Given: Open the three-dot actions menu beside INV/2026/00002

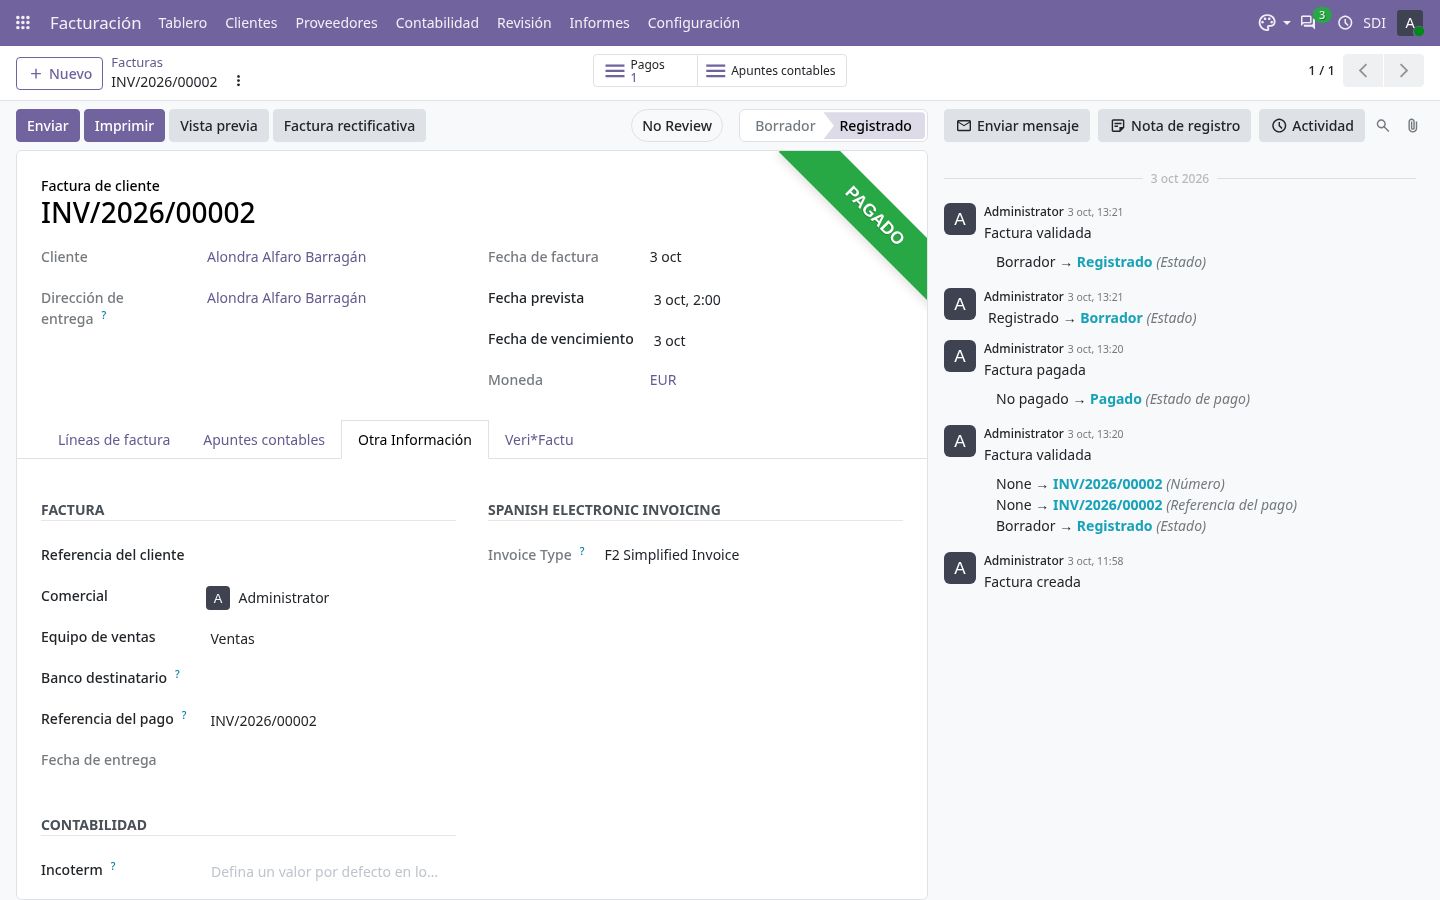Looking at the screenshot, I should pos(238,81).
